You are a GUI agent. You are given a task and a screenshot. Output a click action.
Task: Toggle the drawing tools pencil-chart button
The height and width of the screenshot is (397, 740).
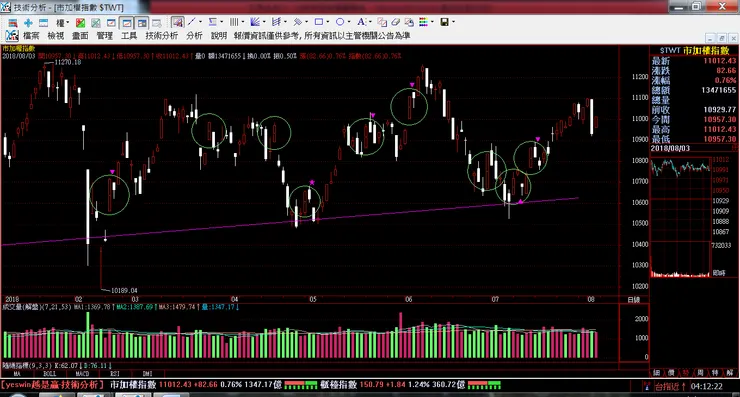pyautogui.click(x=177, y=22)
